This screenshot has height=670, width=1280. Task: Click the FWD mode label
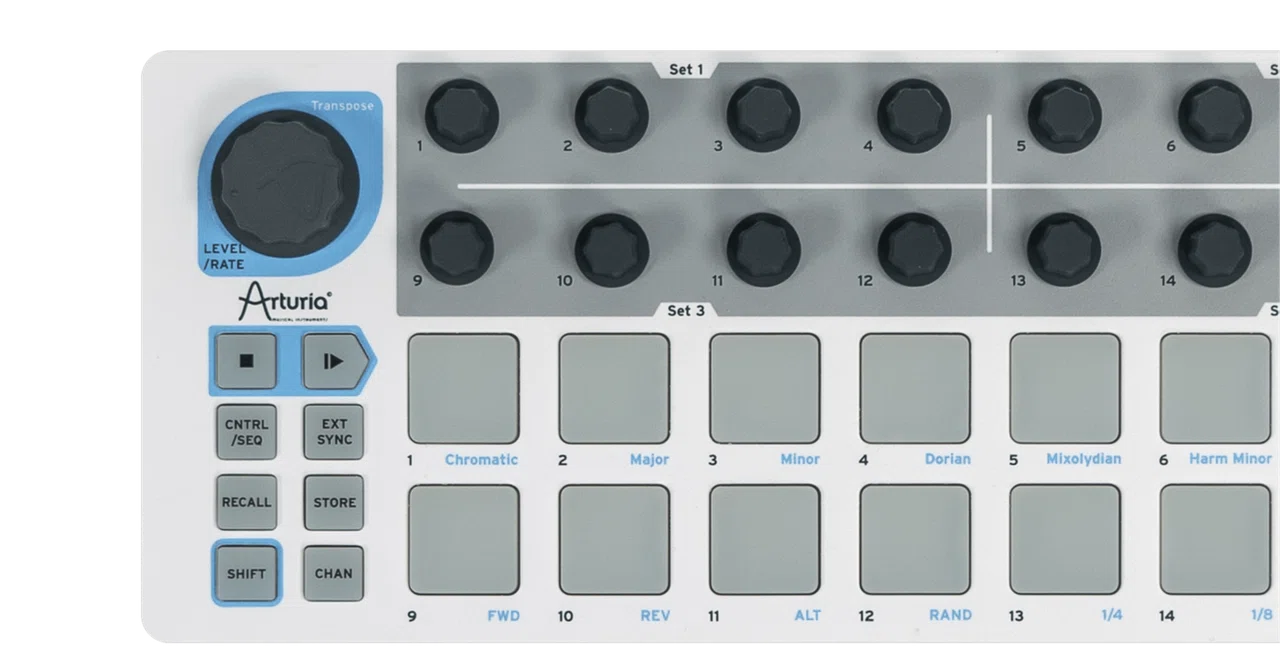click(x=504, y=616)
